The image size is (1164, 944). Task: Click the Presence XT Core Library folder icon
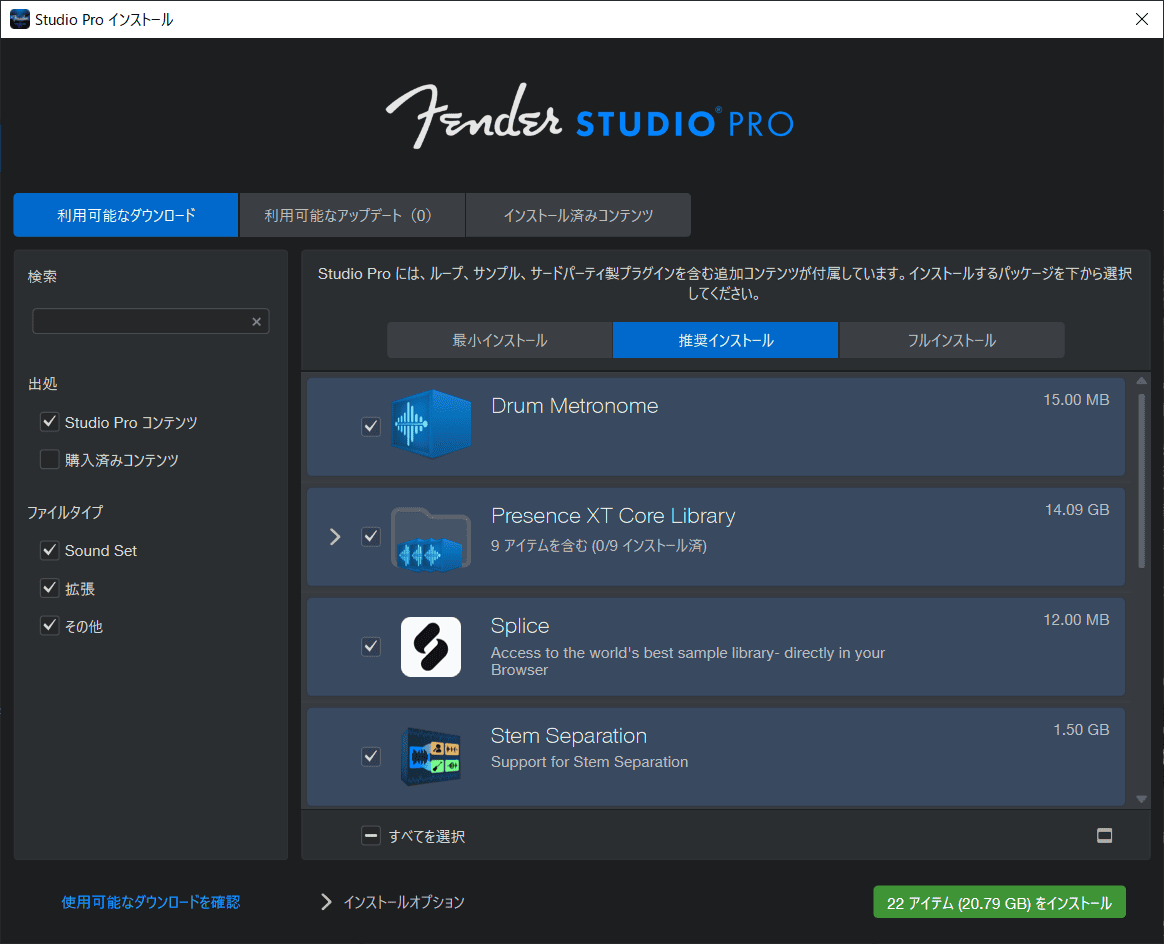(431, 537)
